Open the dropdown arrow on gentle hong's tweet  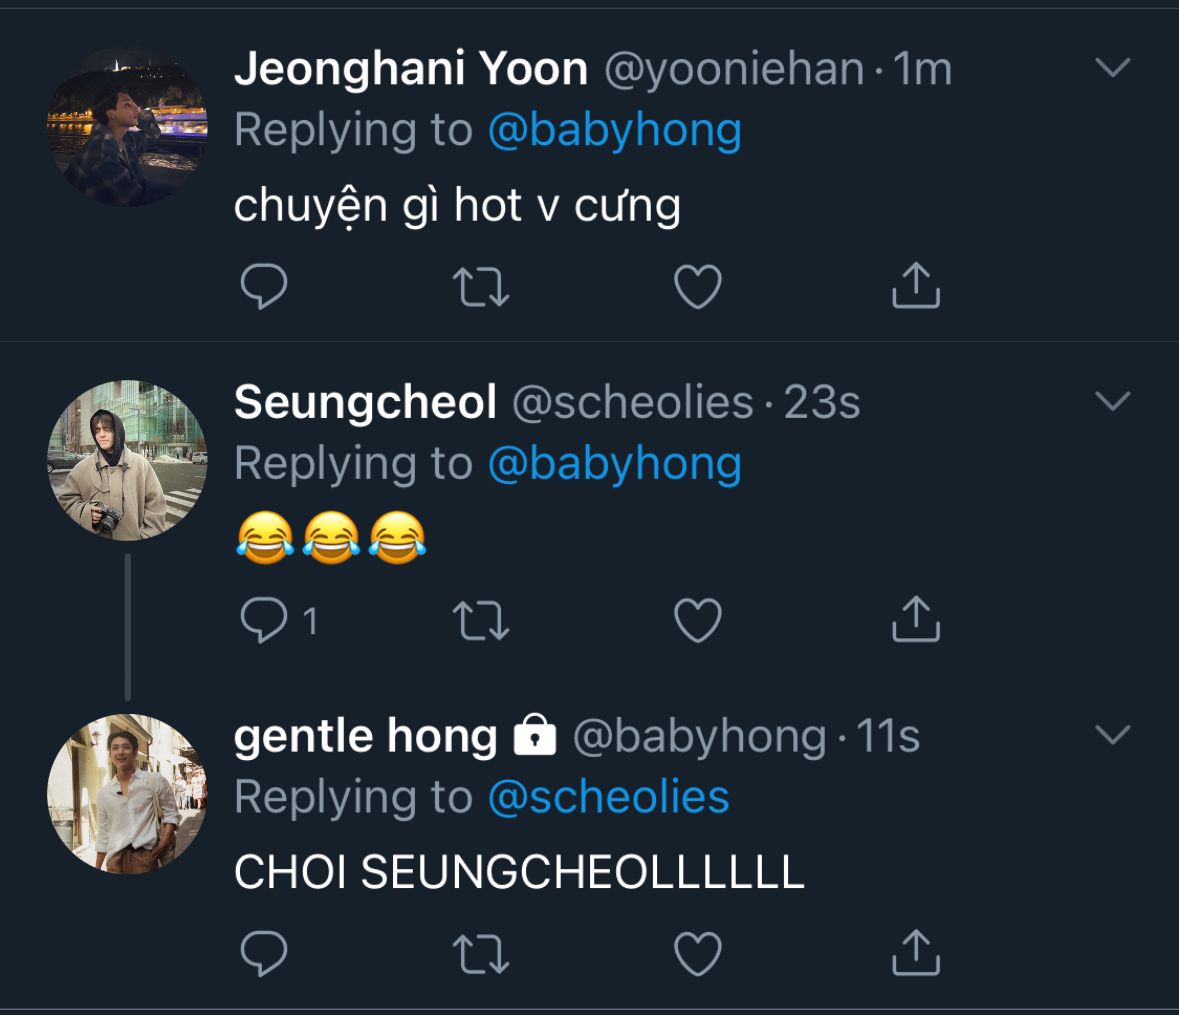pyautogui.click(x=1113, y=735)
